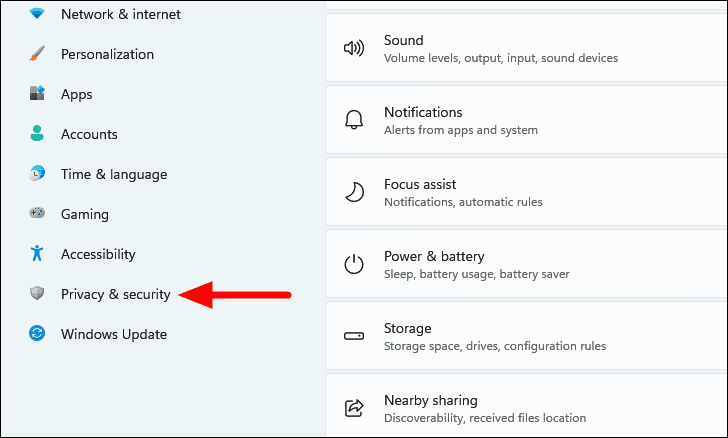
Task: Click the Sound speaker icon
Action: point(354,48)
